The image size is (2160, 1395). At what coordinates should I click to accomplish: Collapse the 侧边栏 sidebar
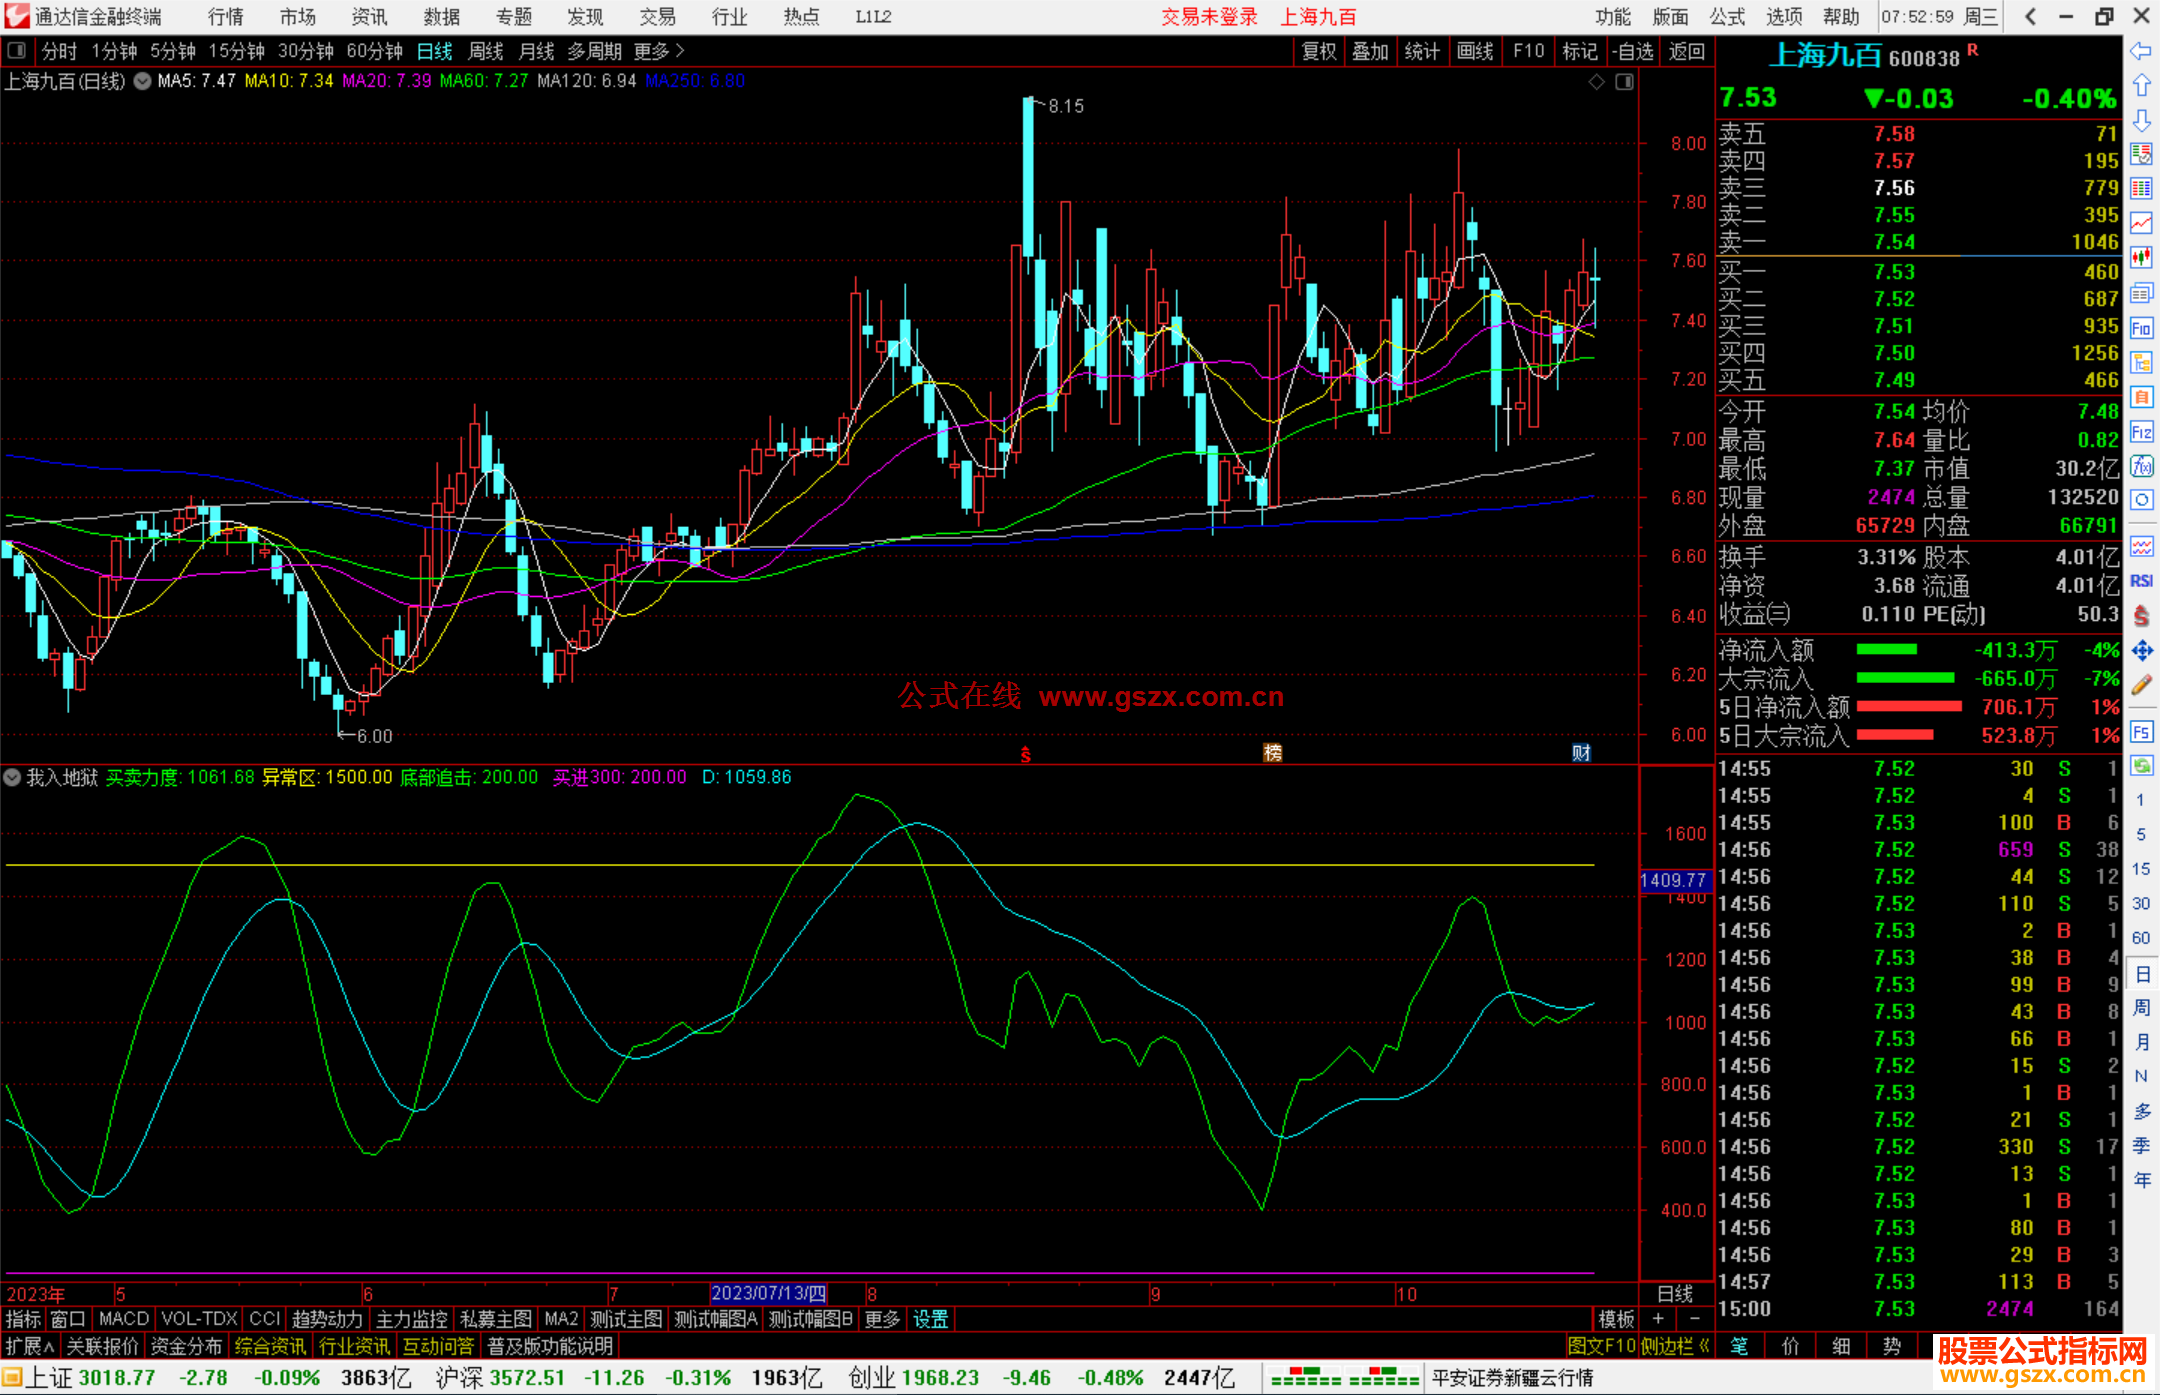(x=1674, y=1346)
